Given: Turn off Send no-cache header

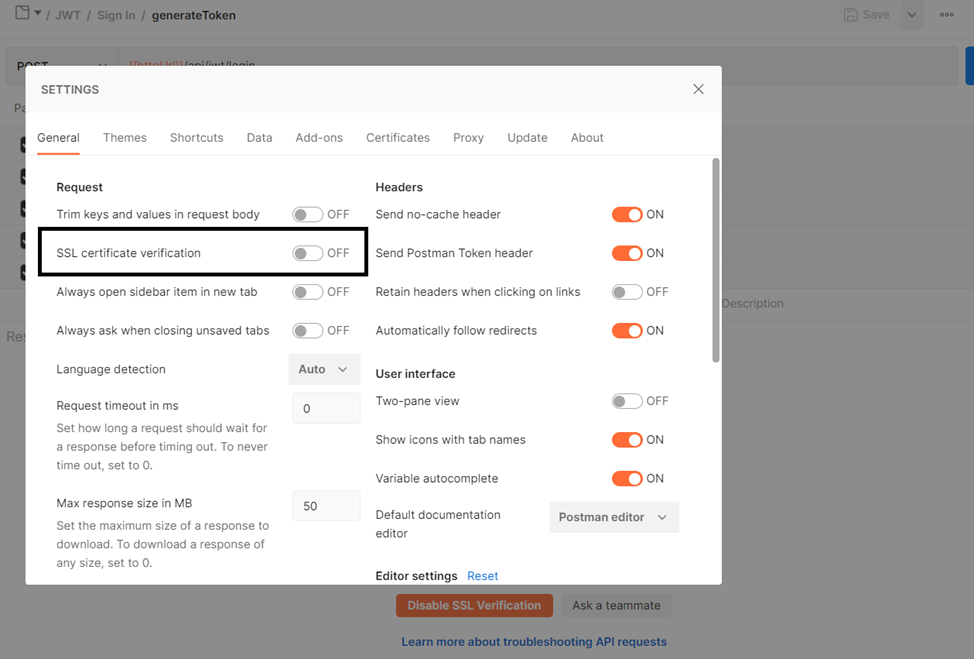Looking at the screenshot, I should coord(627,214).
